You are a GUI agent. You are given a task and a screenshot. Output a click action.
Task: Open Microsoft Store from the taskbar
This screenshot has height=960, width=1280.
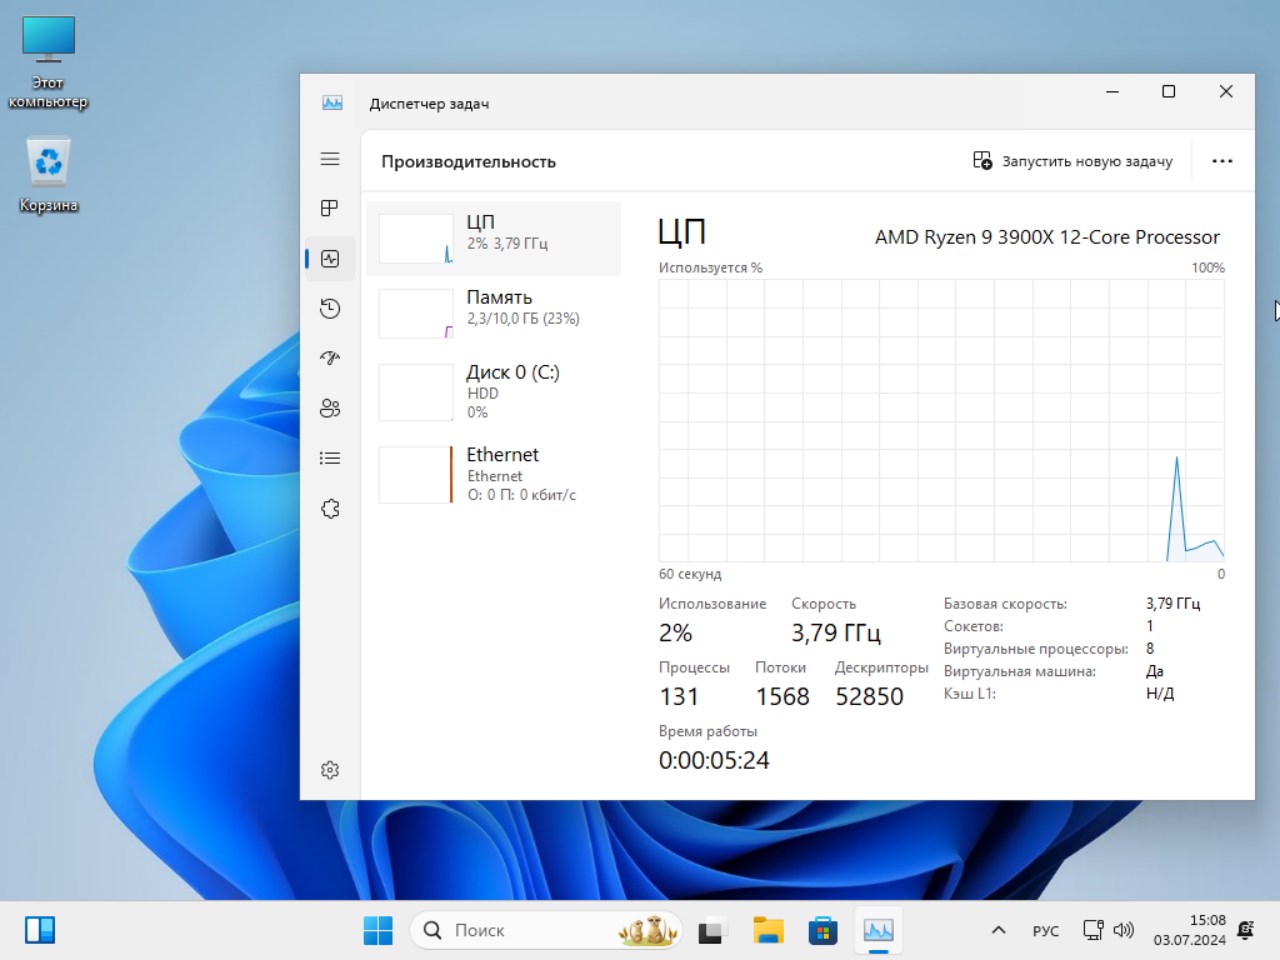[x=823, y=930]
